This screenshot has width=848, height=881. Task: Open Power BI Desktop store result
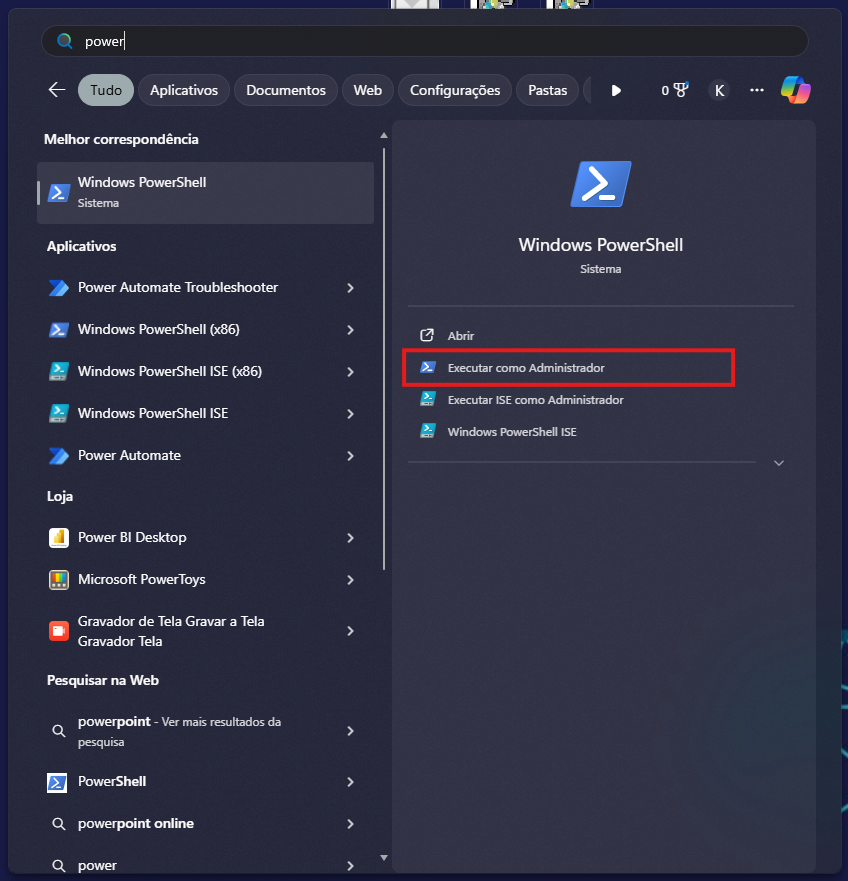pyautogui.click(x=132, y=537)
